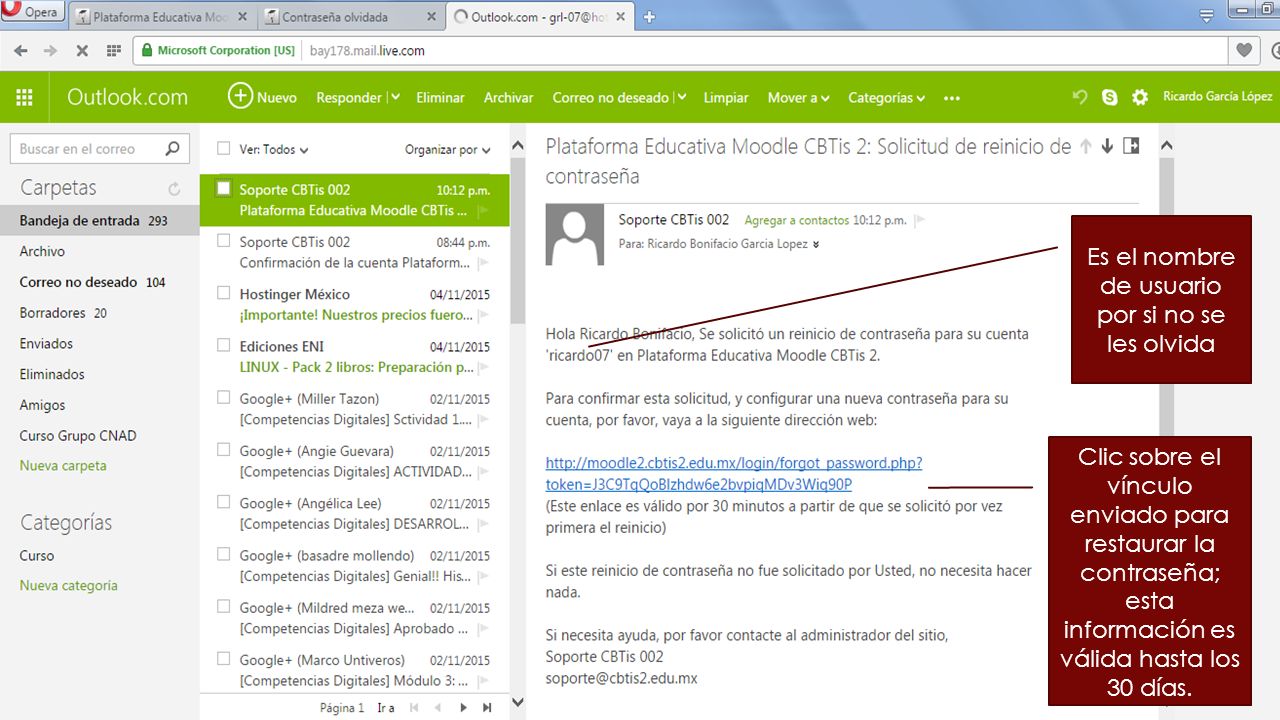Open the Outlook app launcher grid
Viewport: 1280px width, 720px height.
(24, 97)
